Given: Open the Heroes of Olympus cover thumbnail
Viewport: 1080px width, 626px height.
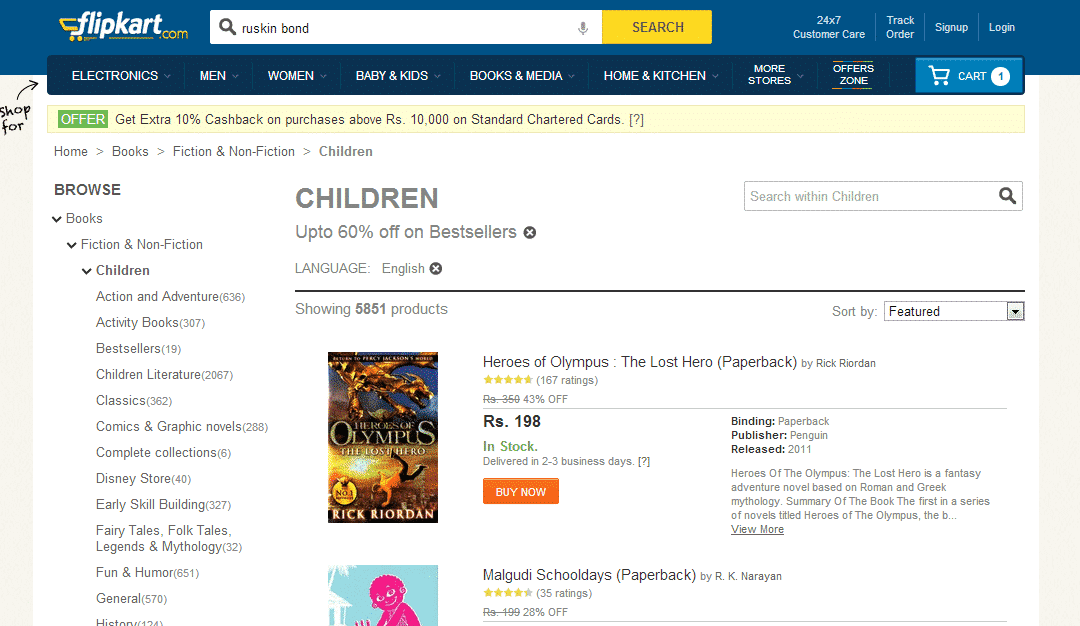Looking at the screenshot, I should pos(383,437).
